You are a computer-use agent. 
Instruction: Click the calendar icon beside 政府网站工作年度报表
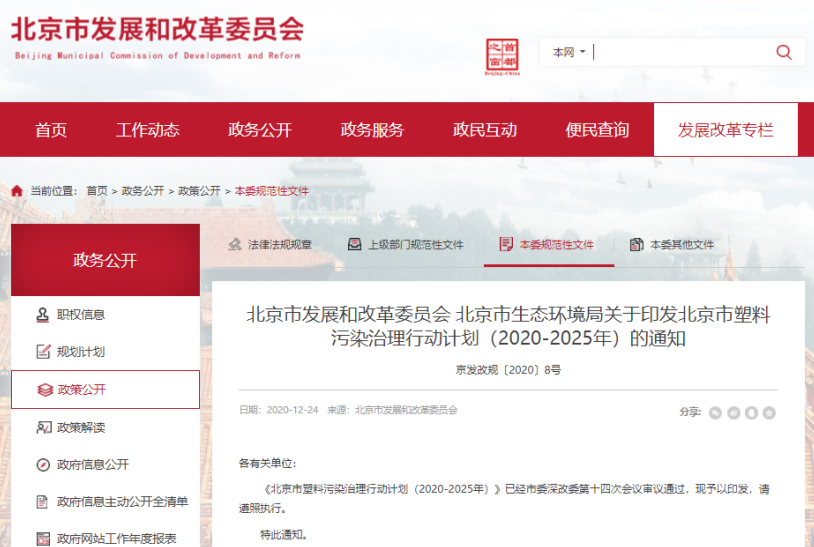pyautogui.click(x=43, y=539)
